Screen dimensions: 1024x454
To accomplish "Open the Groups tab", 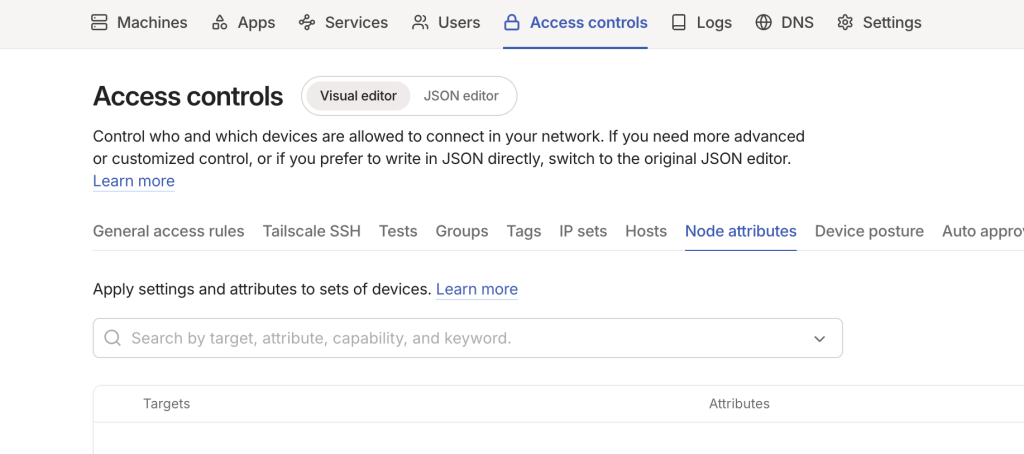I will (x=461, y=231).
